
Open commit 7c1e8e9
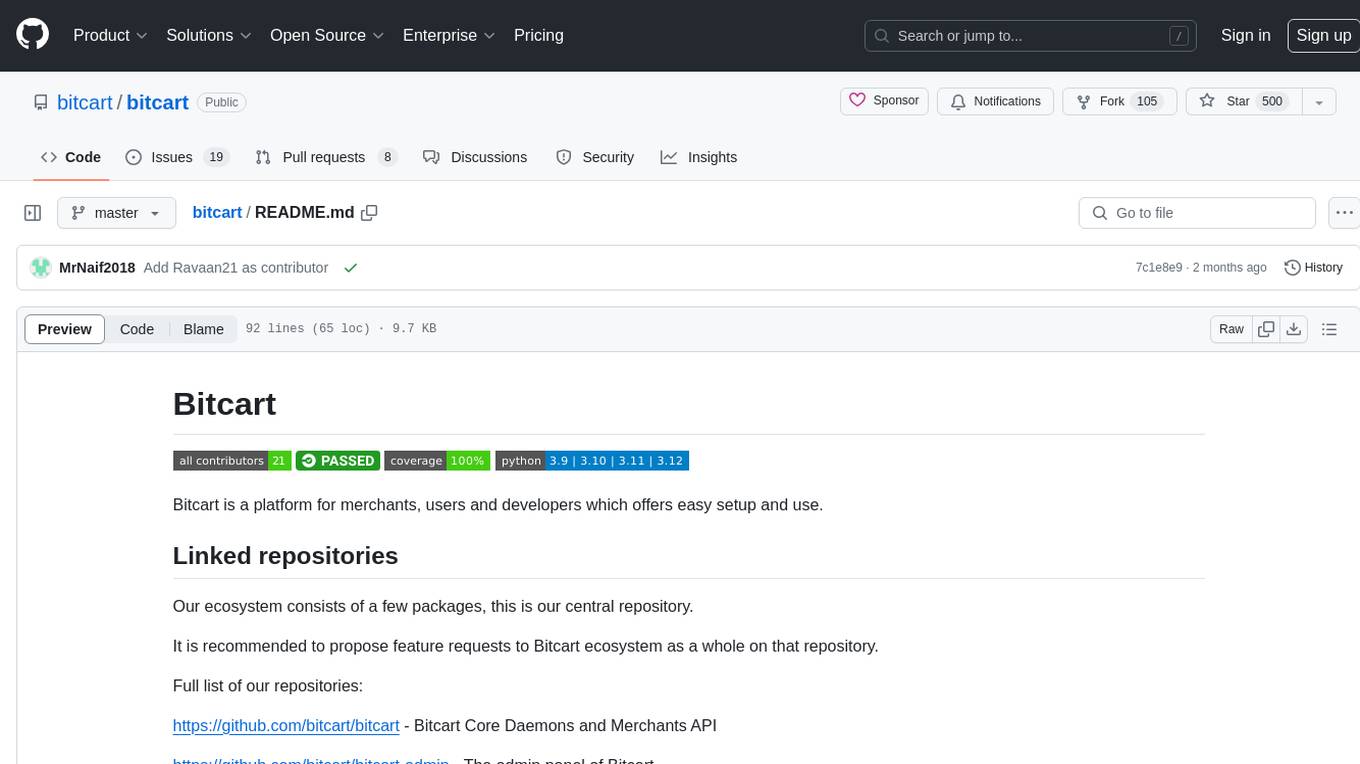pyautogui.click(x=1159, y=268)
